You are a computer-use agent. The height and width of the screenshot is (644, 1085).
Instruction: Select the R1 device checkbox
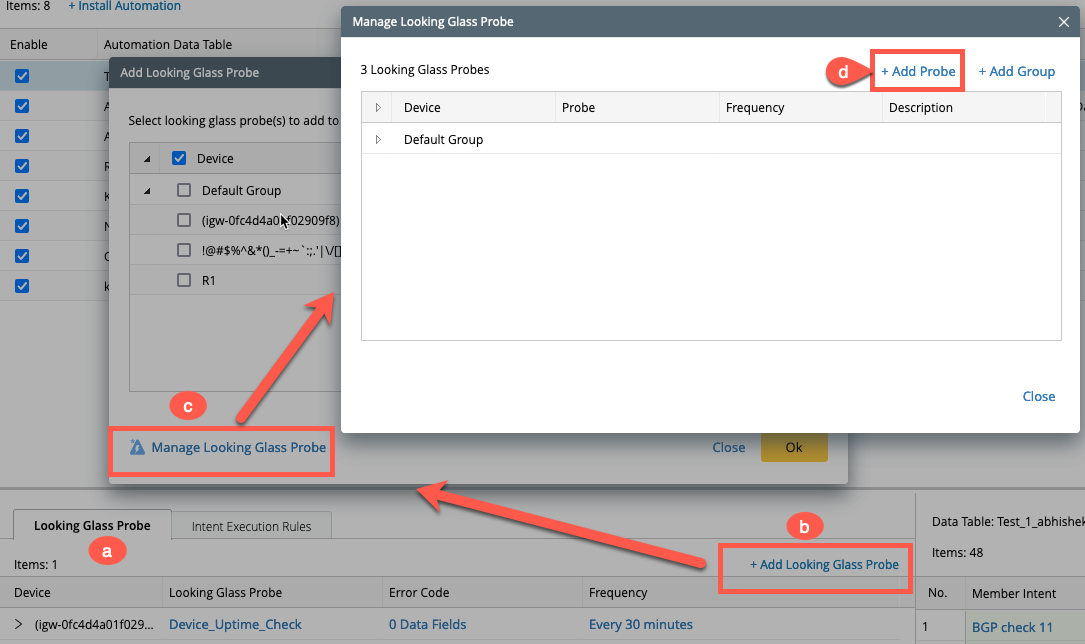(x=184, y=281)
